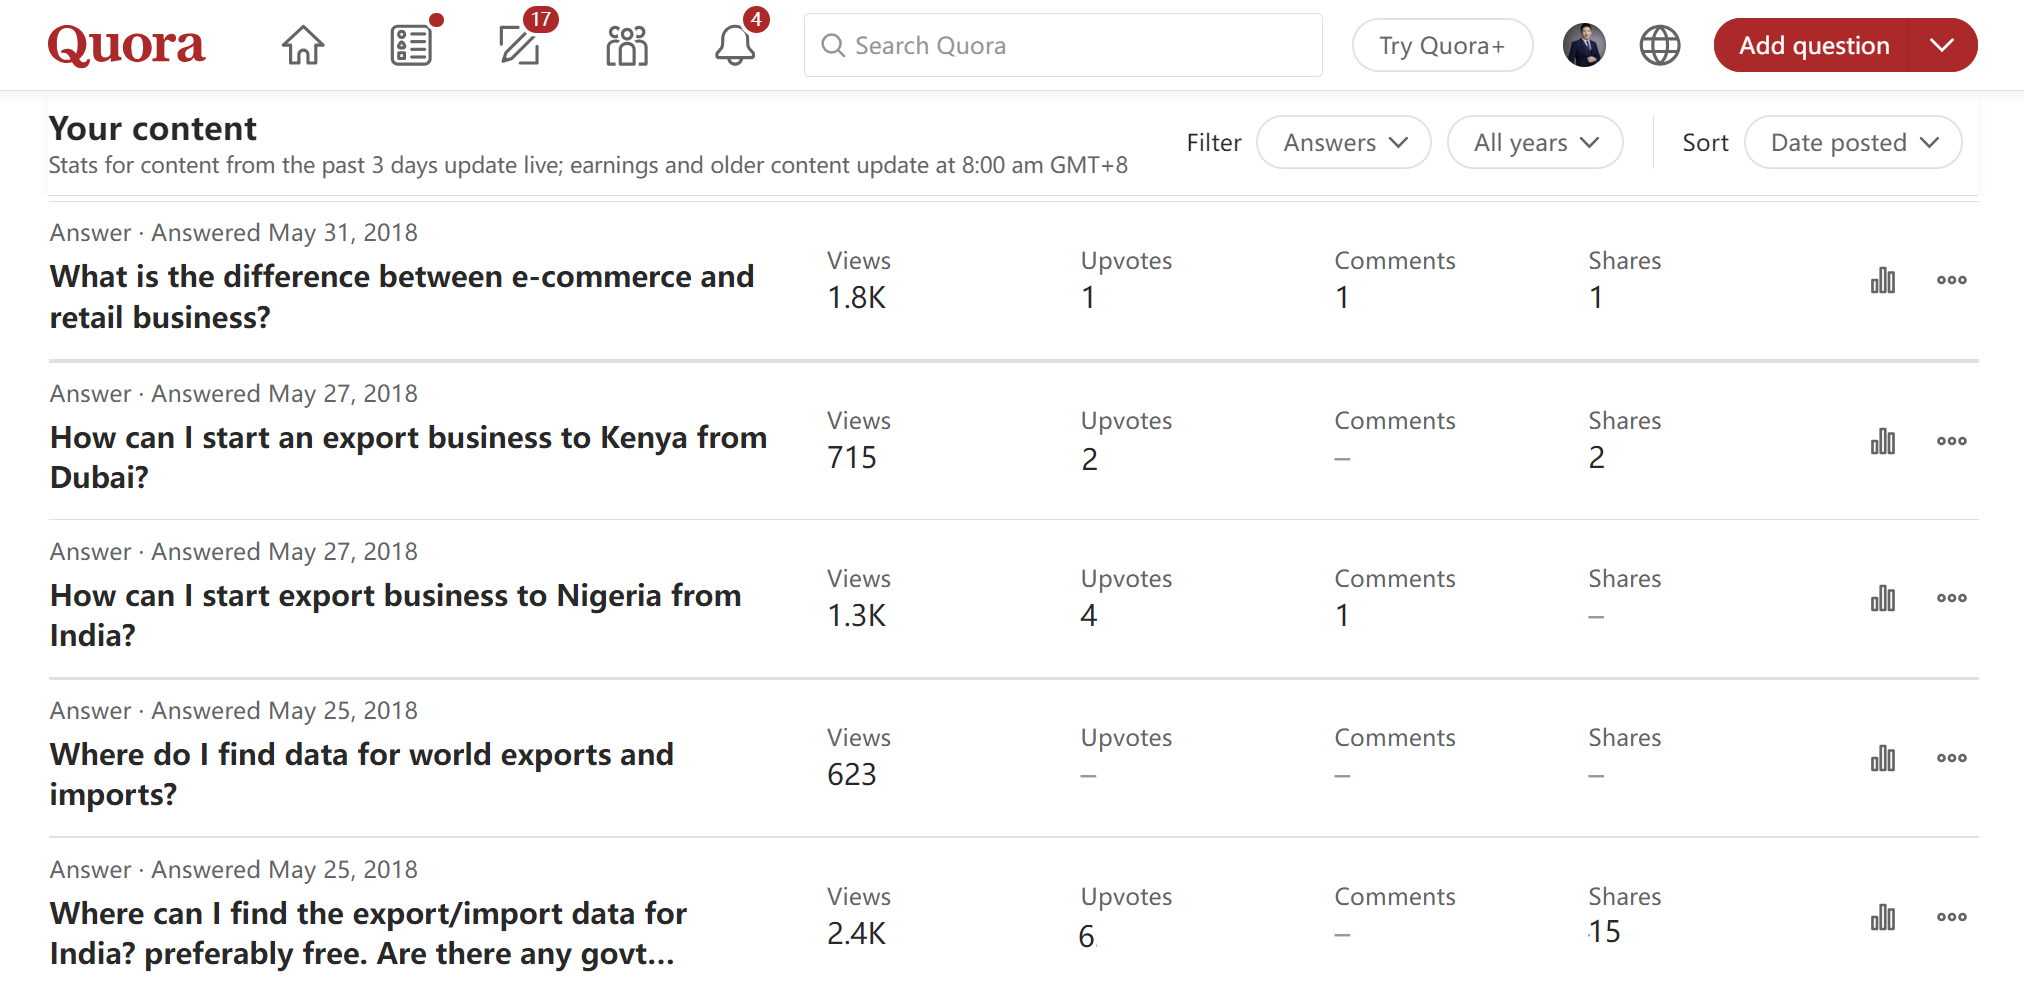Click the Quora logo

126,45
